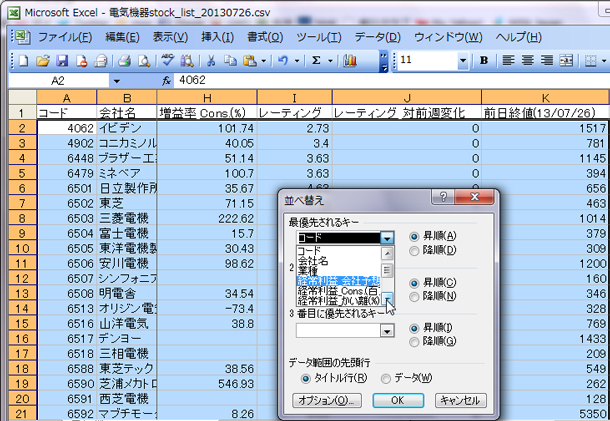Undo last action arrow icon
Viewport: 610px width, 421px height.
pos(283,61)
